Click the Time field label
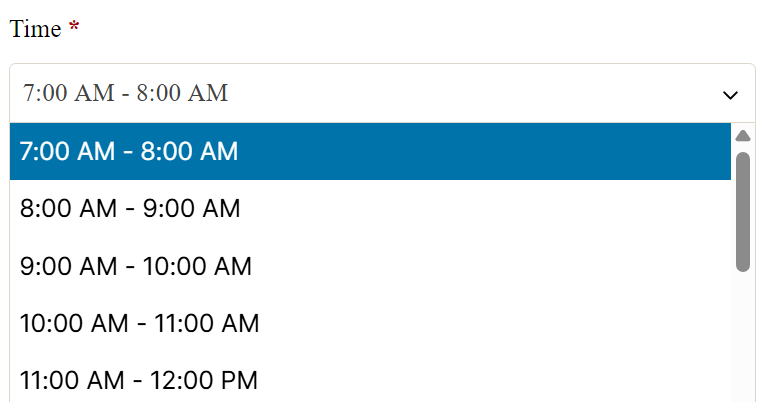765x402 pixels. pyautogui.click(x=35, y=30)
